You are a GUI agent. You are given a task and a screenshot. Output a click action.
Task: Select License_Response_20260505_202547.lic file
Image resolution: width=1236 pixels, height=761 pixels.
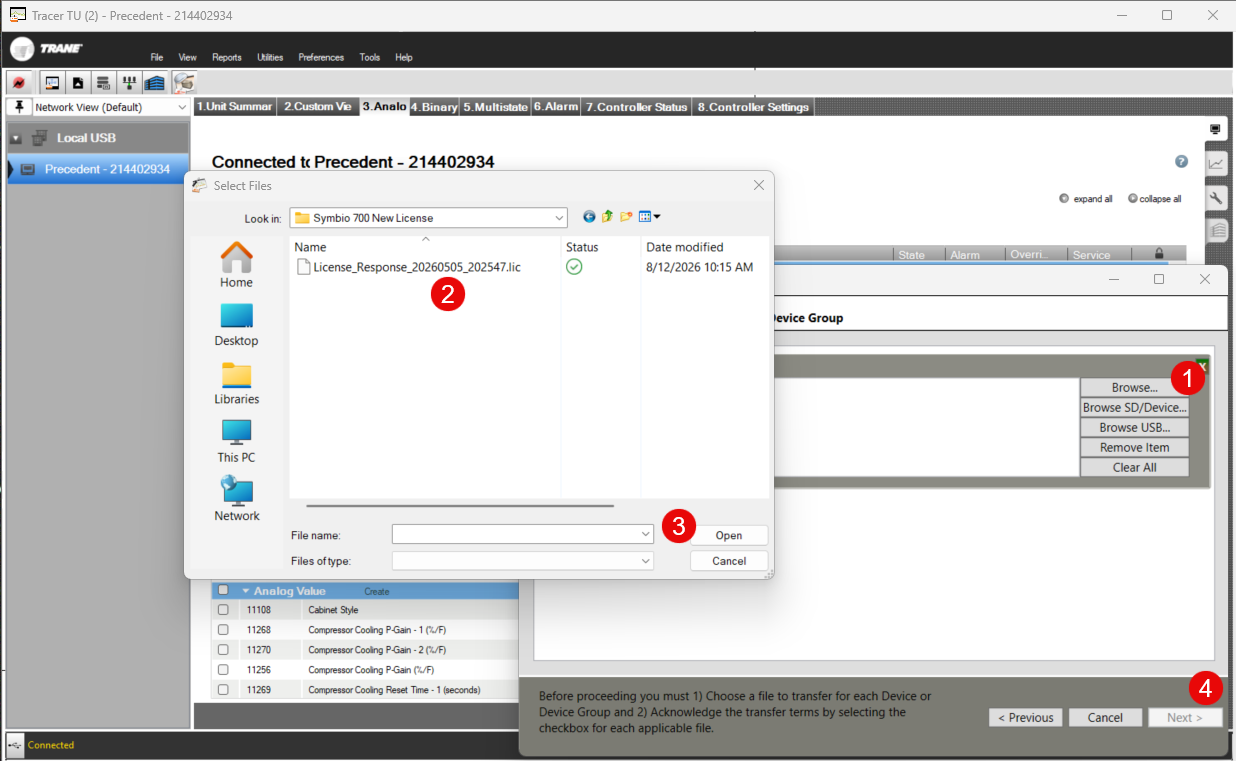[409, 267]
